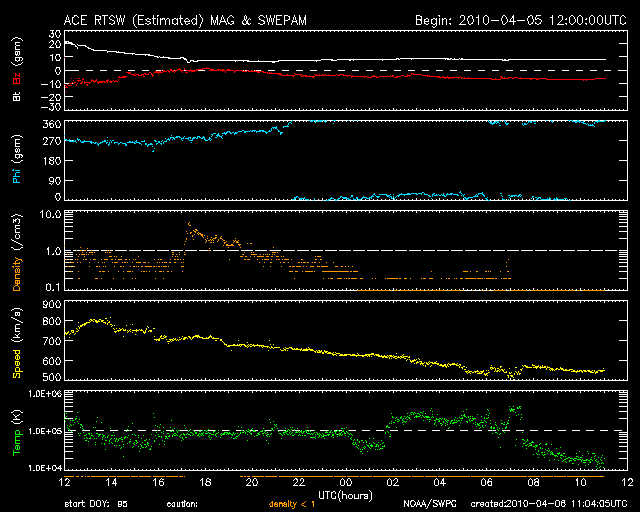Click the "14" hour label on the time axis

[x=111, y=482]
